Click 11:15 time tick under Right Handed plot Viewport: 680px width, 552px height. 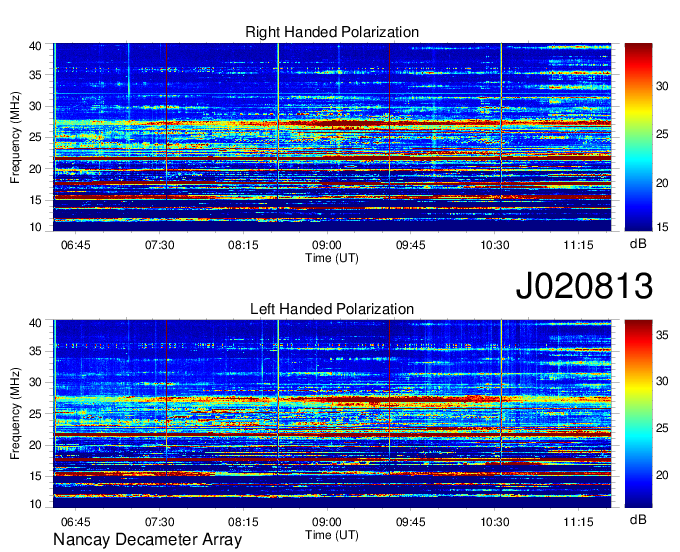pos(578,245)
